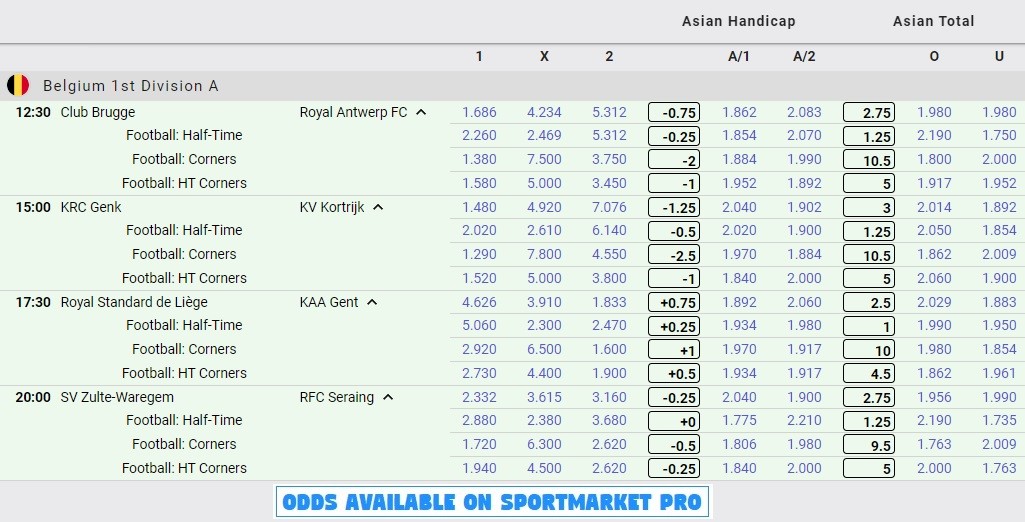
Task: Click the Belgium flag icon
Action: coord(18,86)
